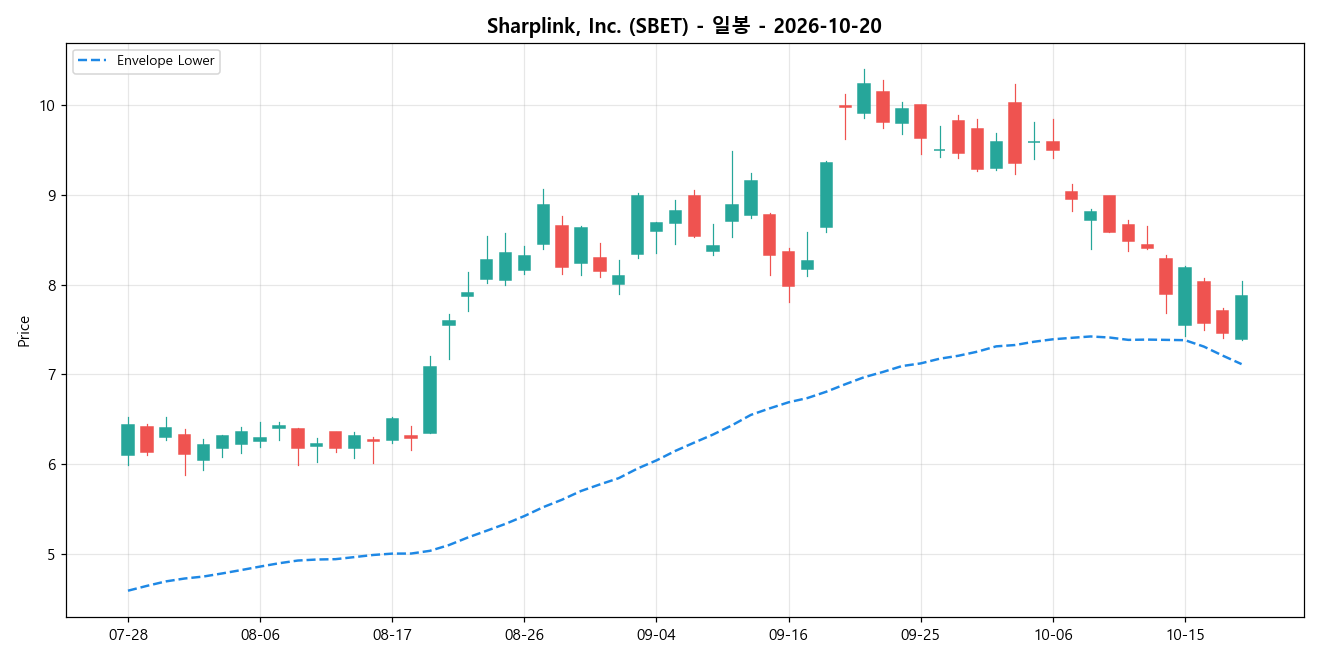Click the 09-25 x-axis date label
The width and height of the screenshot is (1320, 660).
pyautogui.click(x=920, y=635)
